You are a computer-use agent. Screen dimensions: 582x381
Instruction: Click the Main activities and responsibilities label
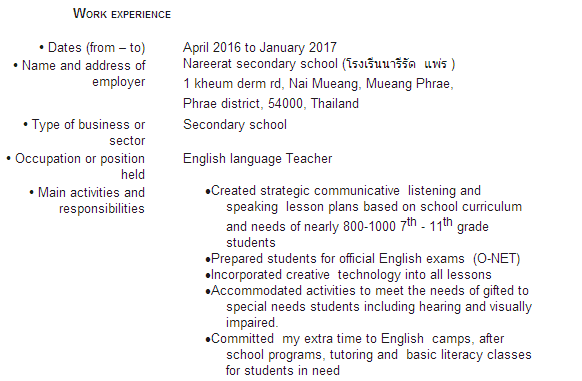point(87,201)
